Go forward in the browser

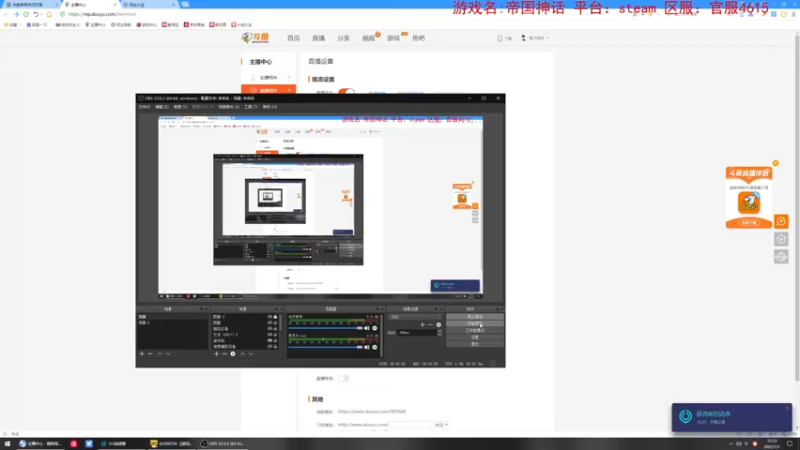(x=16, y=14)
